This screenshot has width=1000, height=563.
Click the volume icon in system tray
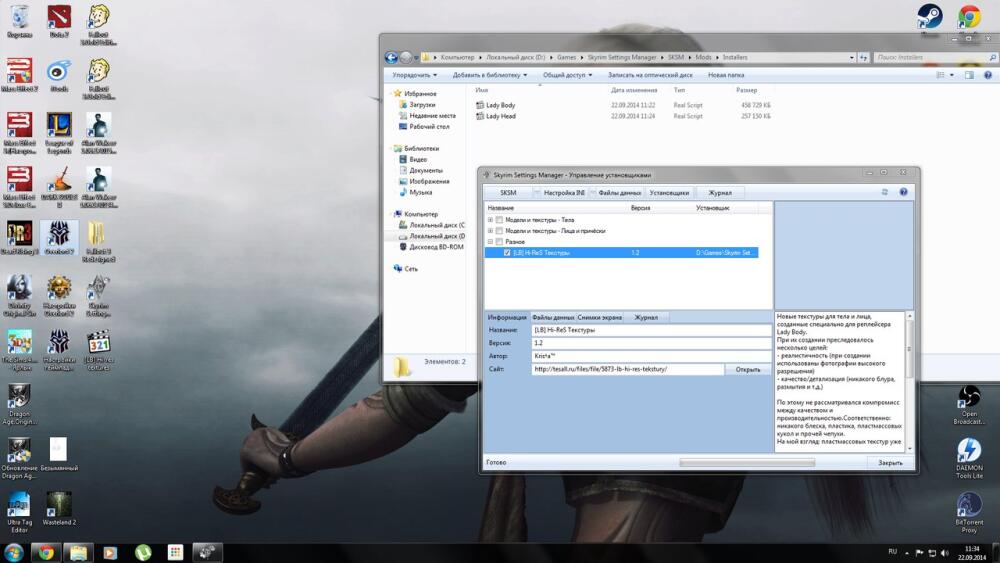coord(945,553)
